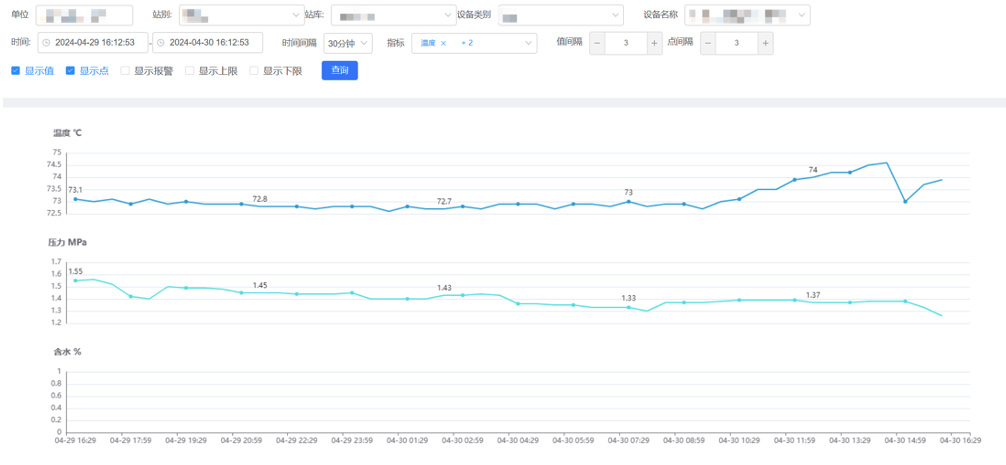Viewport: 1006px width, 465px height.
Task: Uncheck the 显示点 checkbox
Action: [71, 71]
